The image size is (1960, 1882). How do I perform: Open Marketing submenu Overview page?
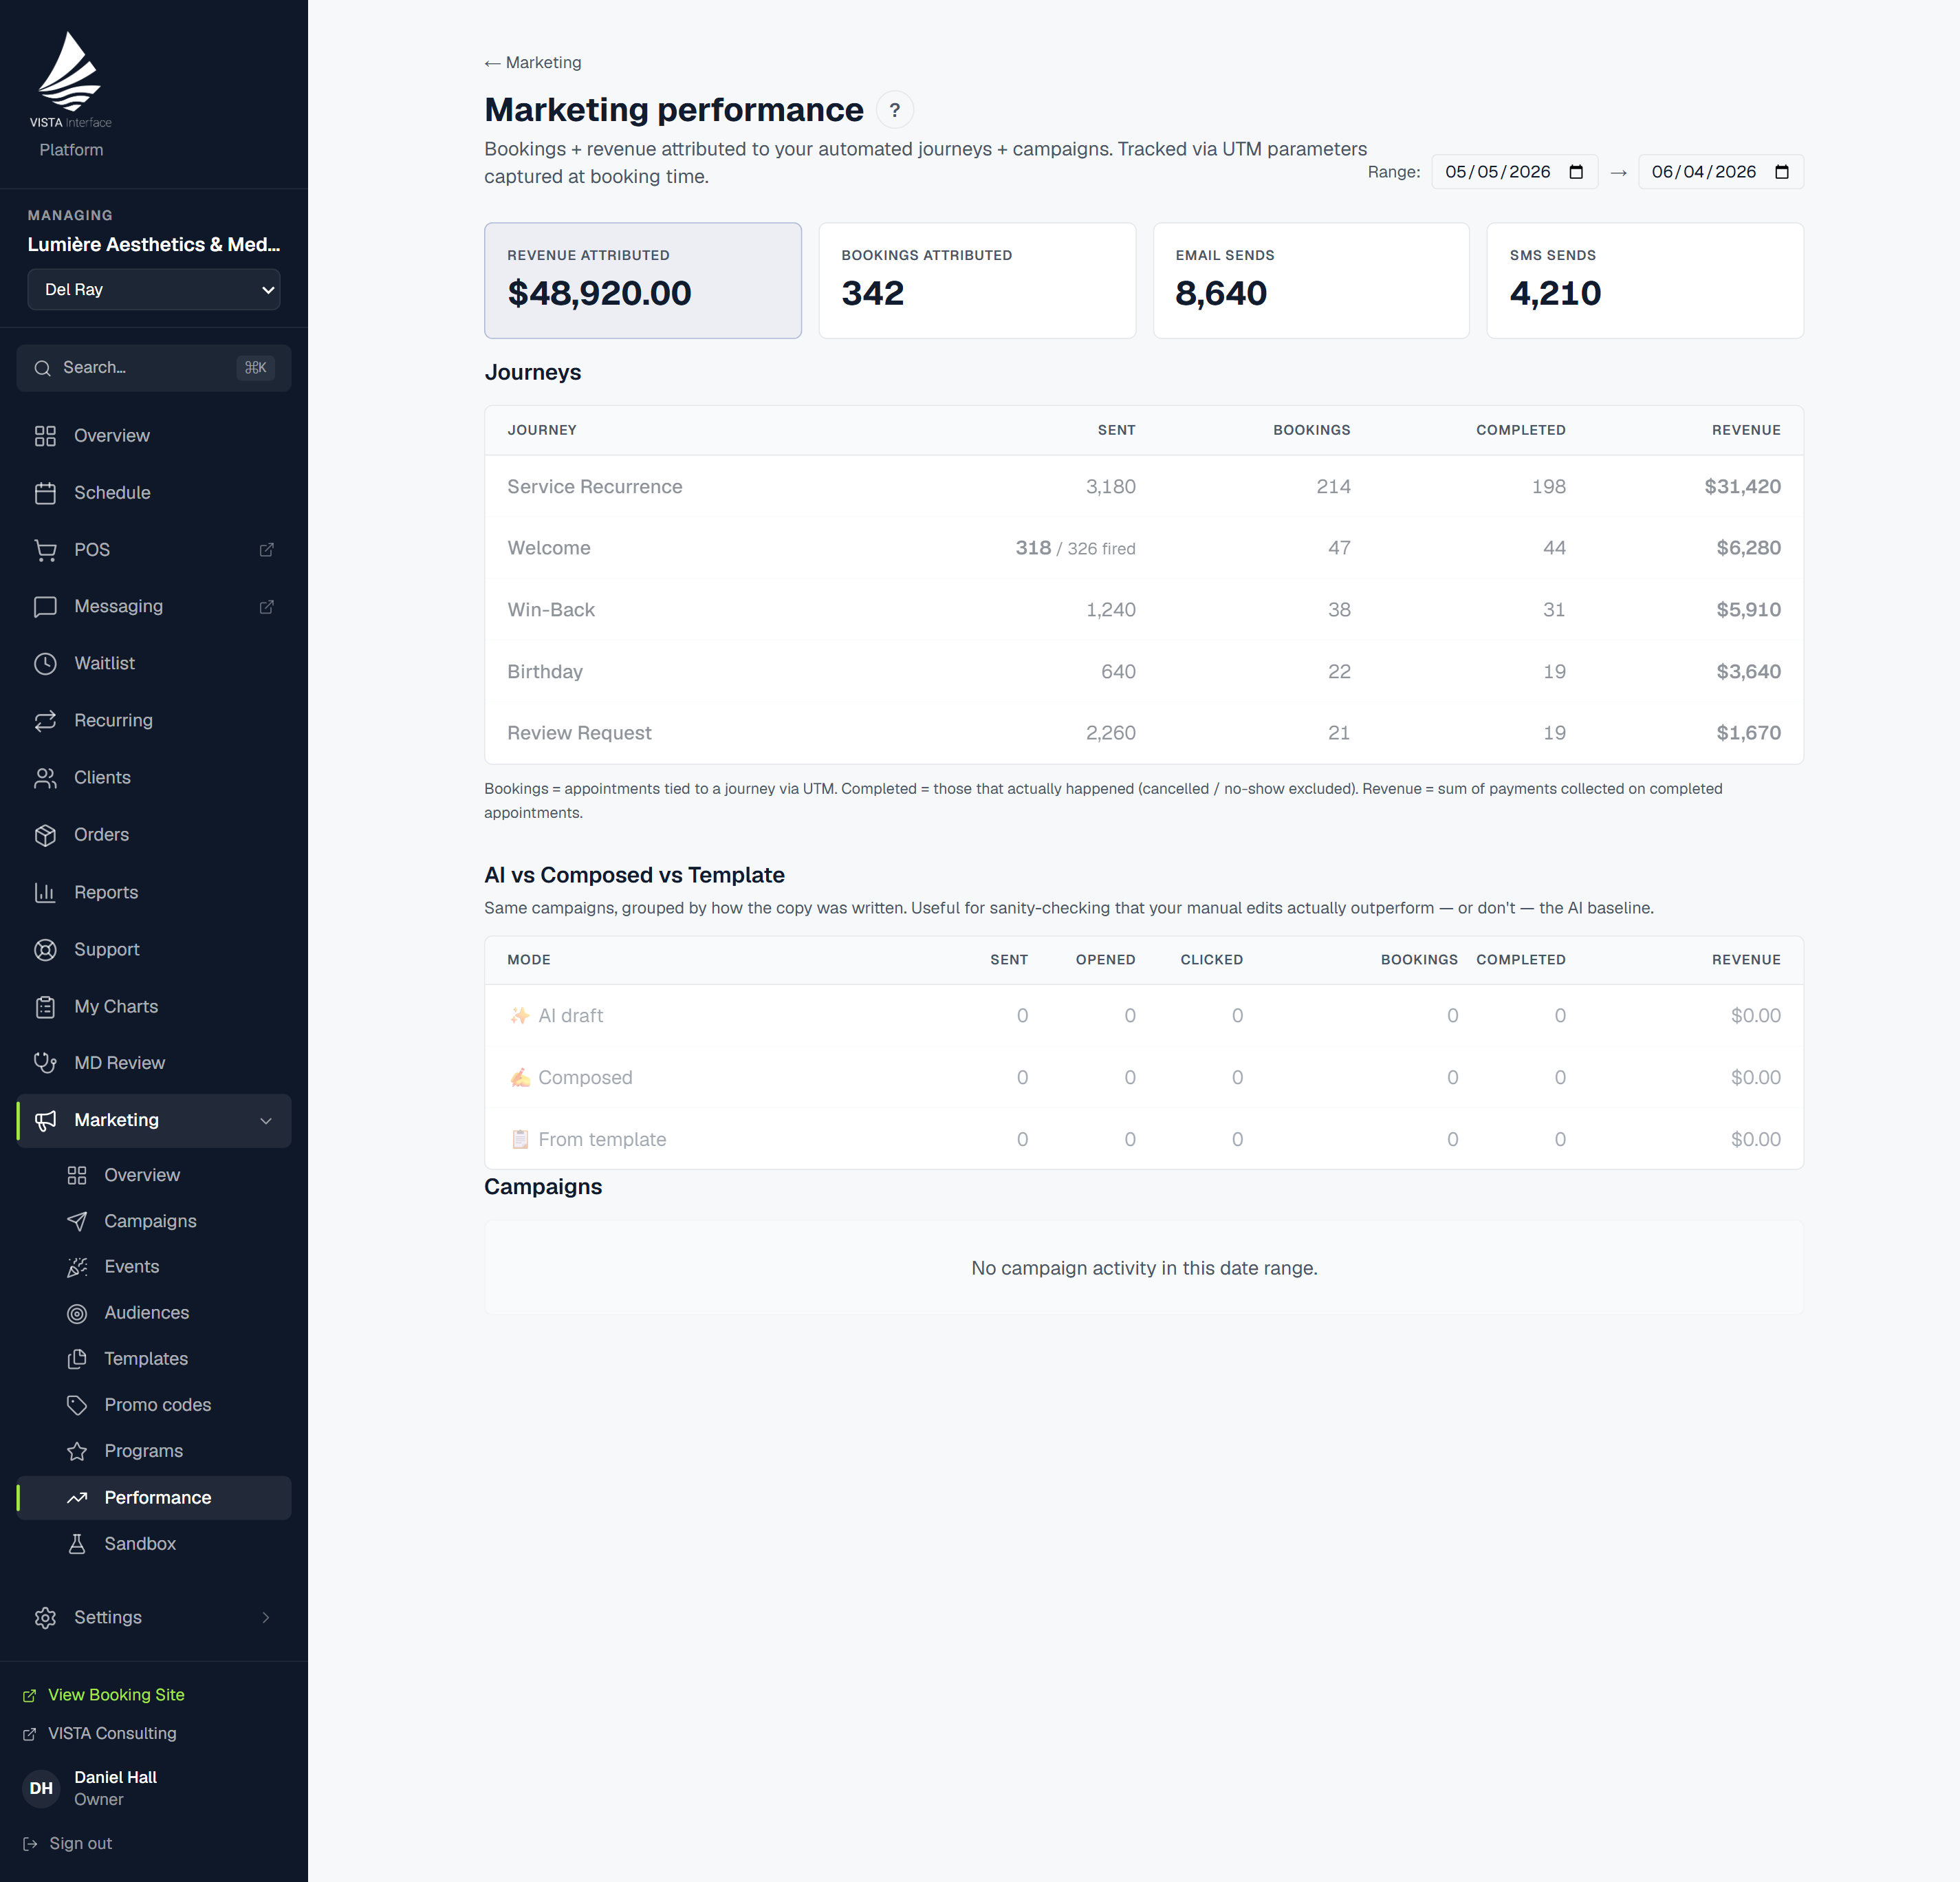pyautogui.click(x=154, y=1175)
